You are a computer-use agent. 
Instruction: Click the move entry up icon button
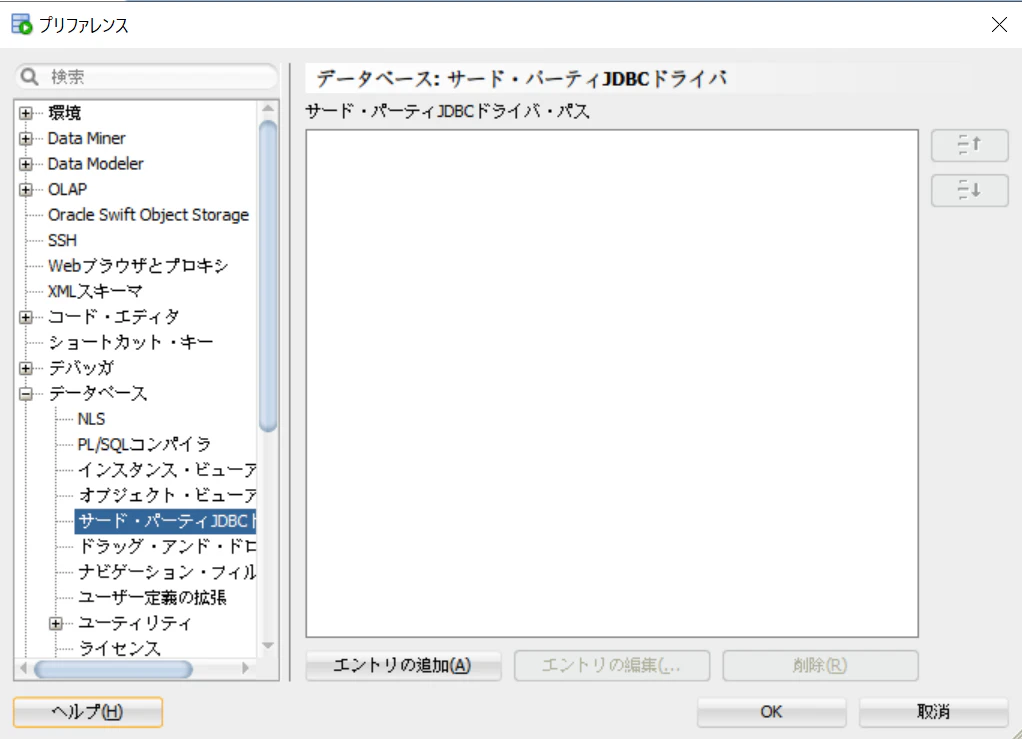[x=969, y=145]
